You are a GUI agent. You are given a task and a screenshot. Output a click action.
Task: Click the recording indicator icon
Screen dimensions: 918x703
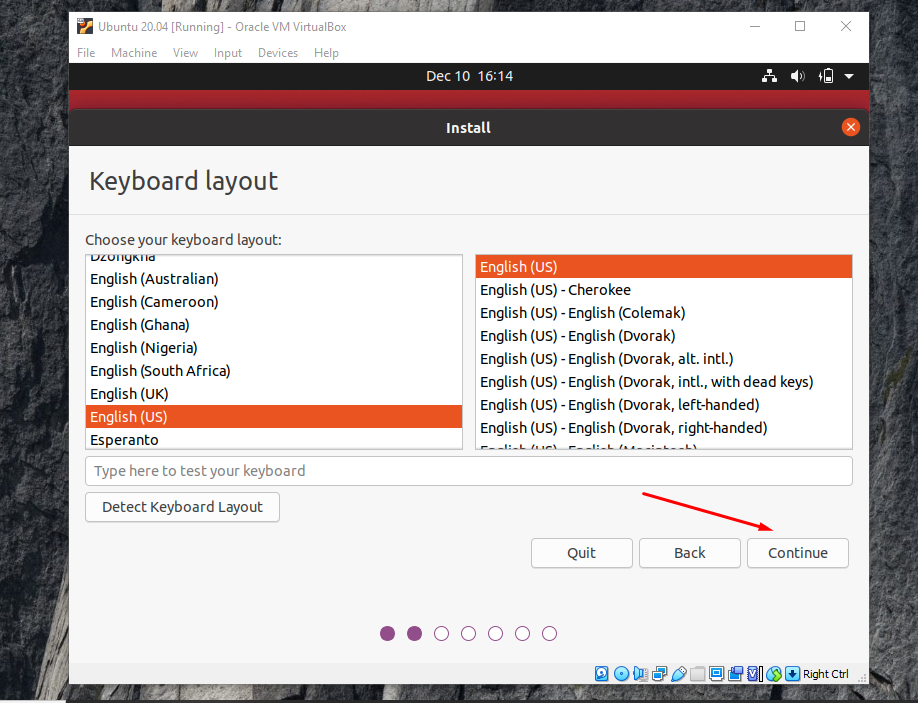735,673
